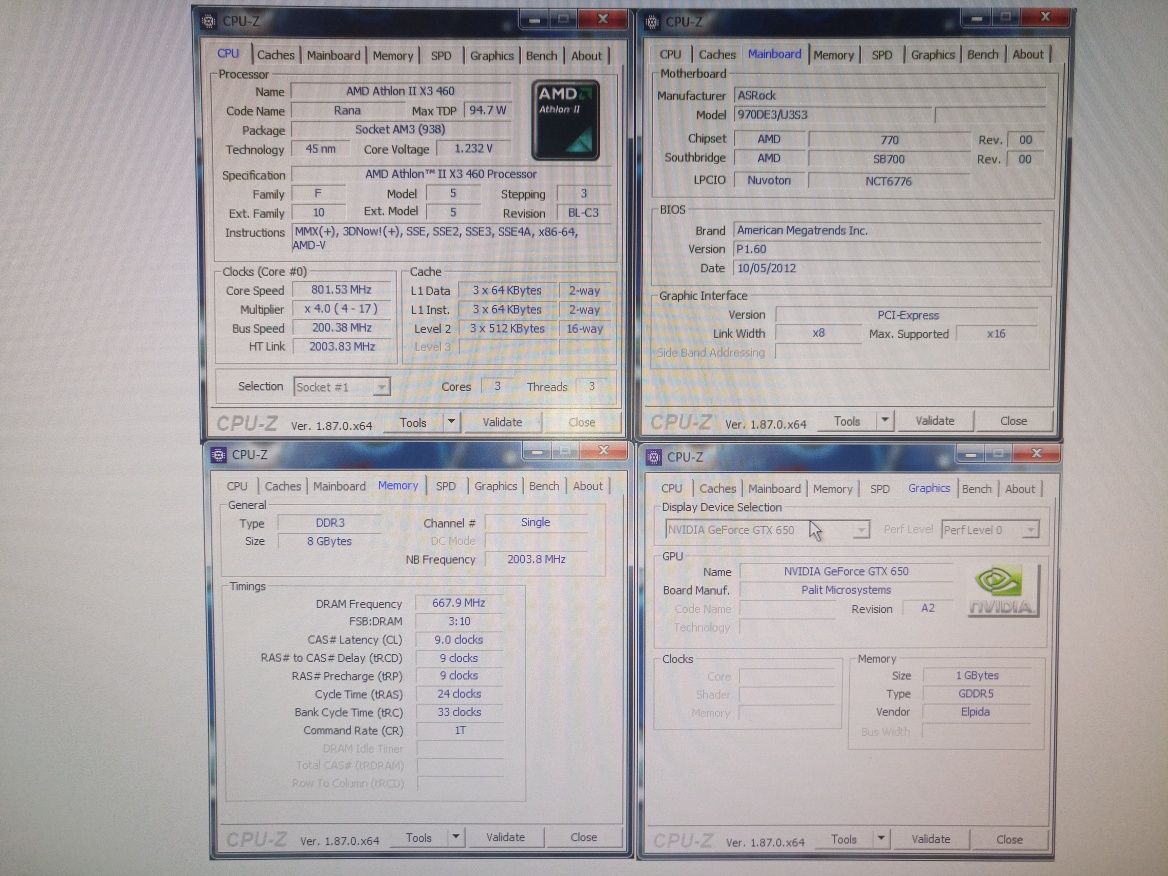The width and height of the screenshot is (1168, 876).
Task: Open Tools dropdown arrow in Memory window
Action: [x=456, y=837]
